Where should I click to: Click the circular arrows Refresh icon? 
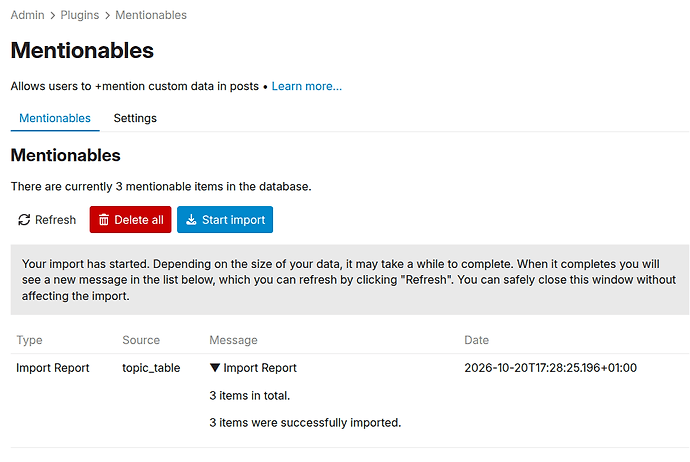tap(24, 220)
